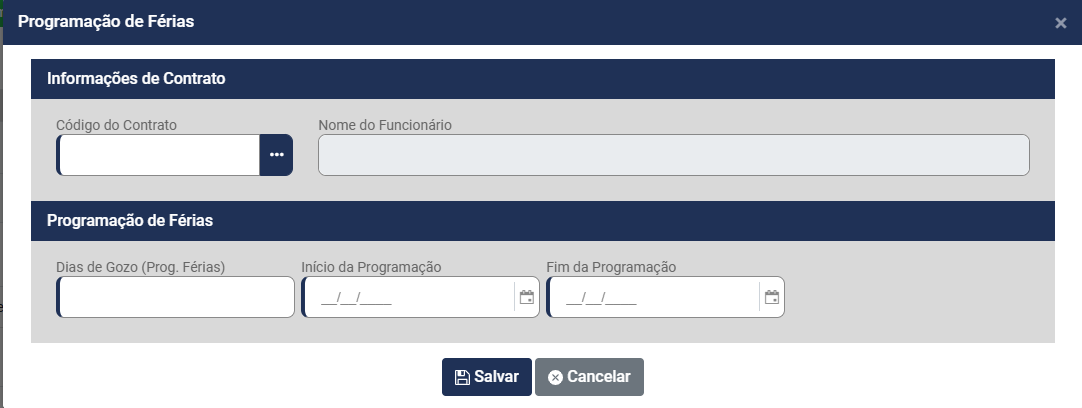The image size is (1082, 408).
Task: Focus the Código do Contrato input field
Action: click(160, 155)
